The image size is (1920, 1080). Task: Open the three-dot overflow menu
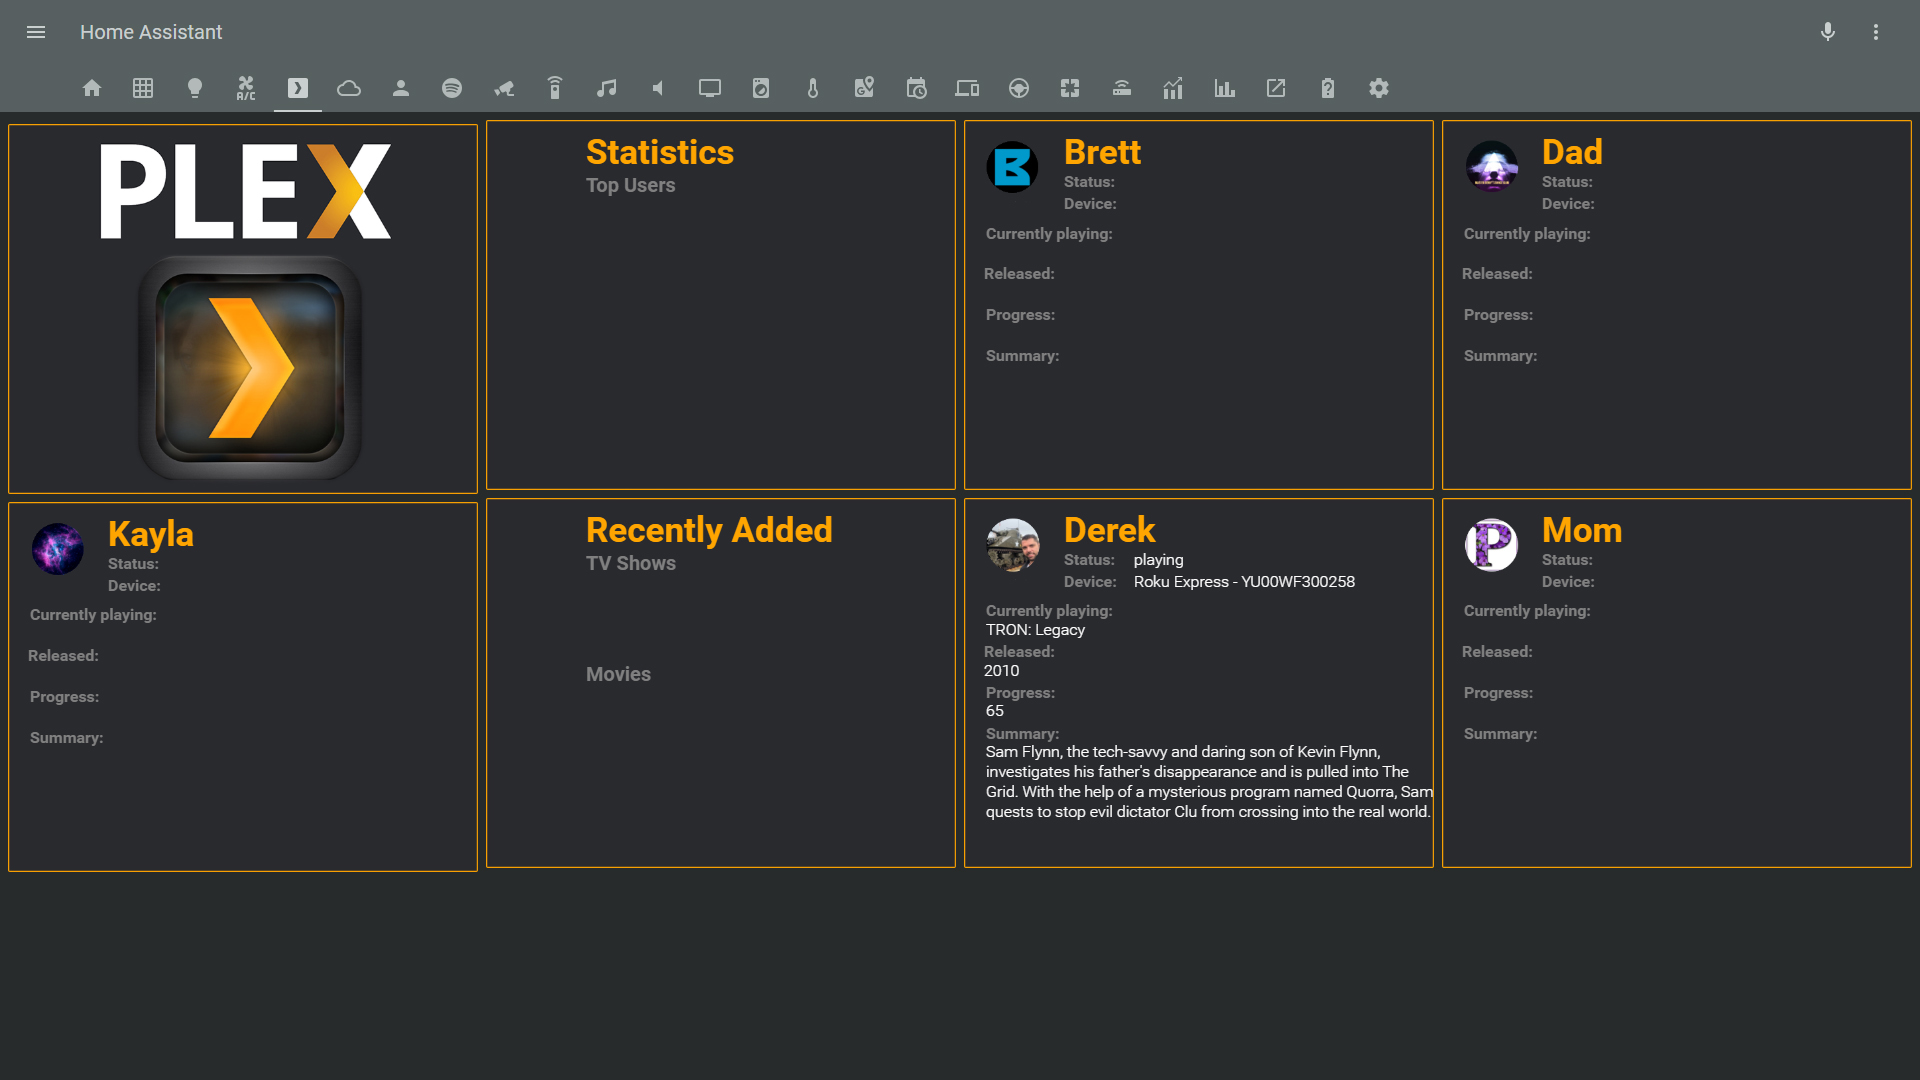[x=1876, y=32]
